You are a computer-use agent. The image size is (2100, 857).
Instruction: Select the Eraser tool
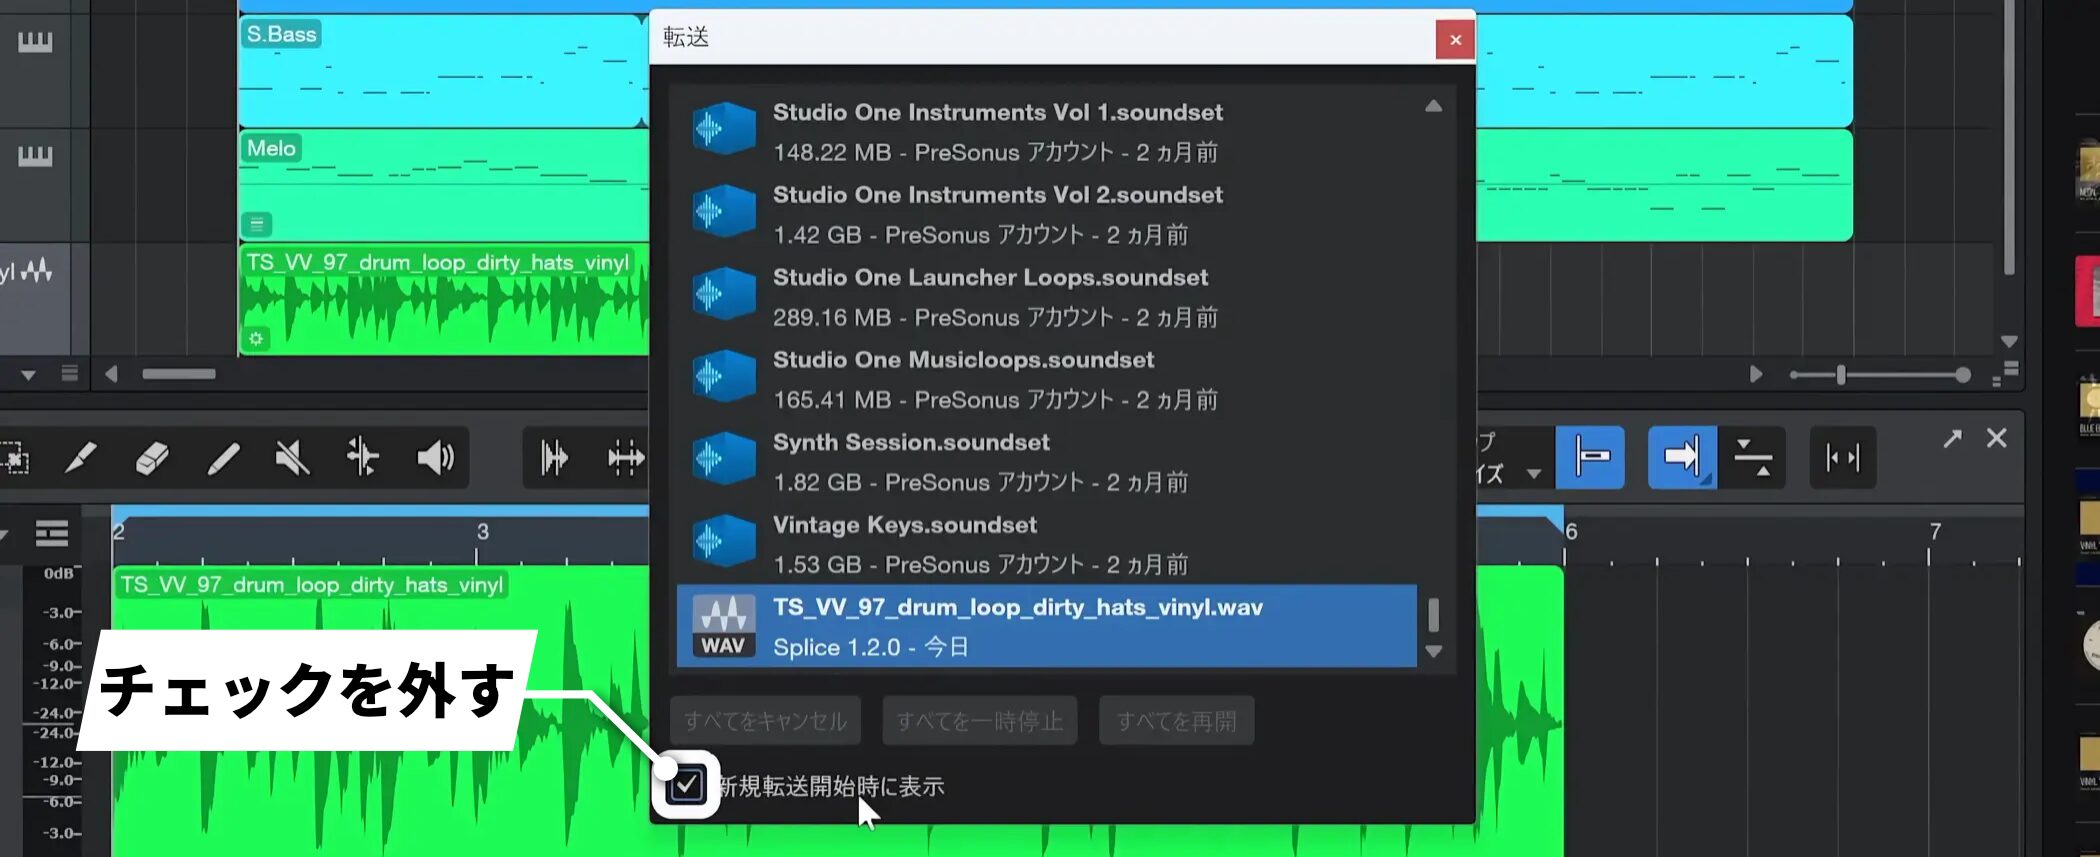(151, 458)
